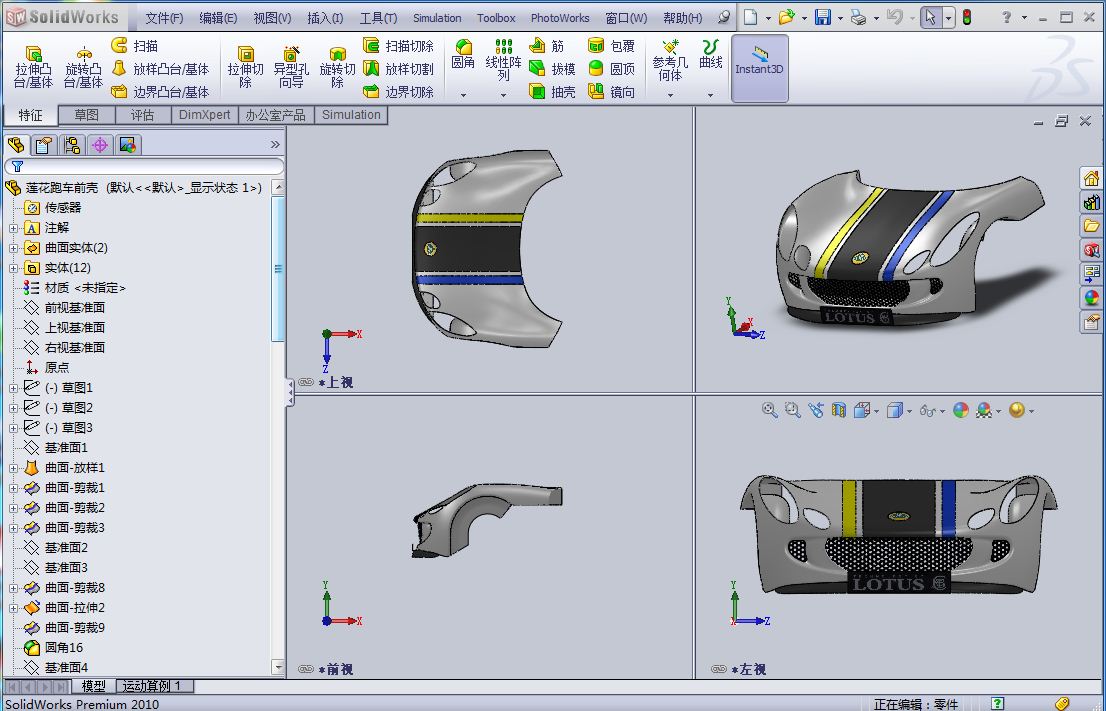Click the section view icon
This screenshot has width=1106, height=711.
[839, 411]
